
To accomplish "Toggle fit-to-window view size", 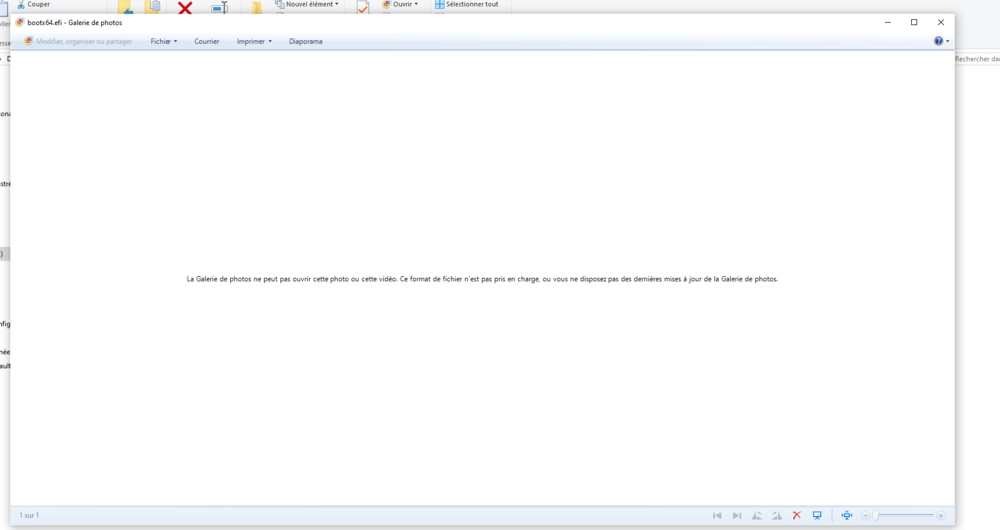I will click(x=847, y=515).
